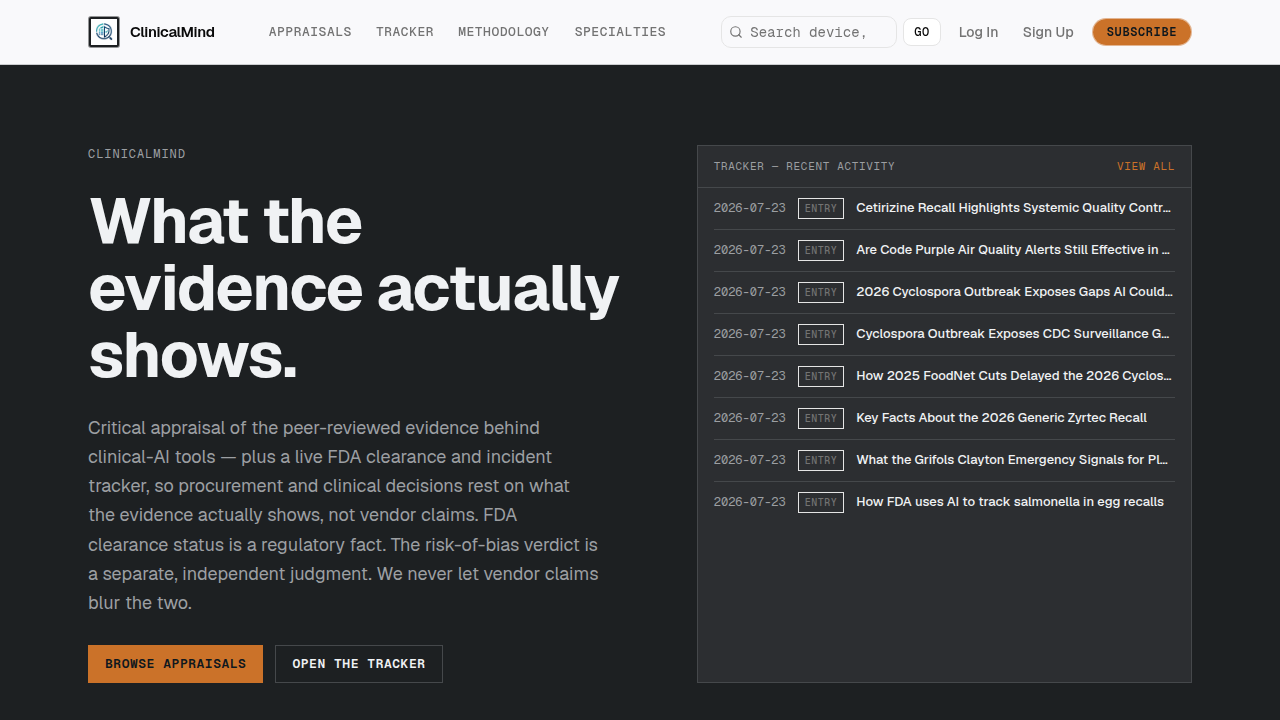This screenshot has width=1280, height=720.
Task: Click the "What the evidence actually shows." headline
Action: coord(354,288)
